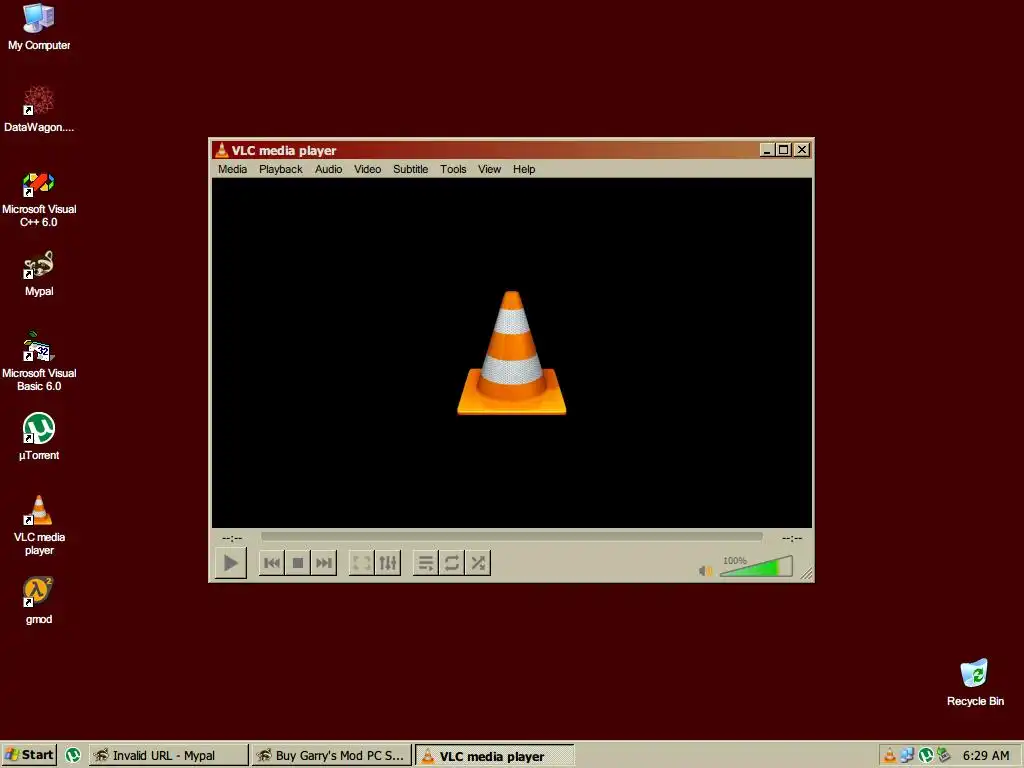Select VLC media player desktop shortcut

pyautogui.click(x=39, y=526)
